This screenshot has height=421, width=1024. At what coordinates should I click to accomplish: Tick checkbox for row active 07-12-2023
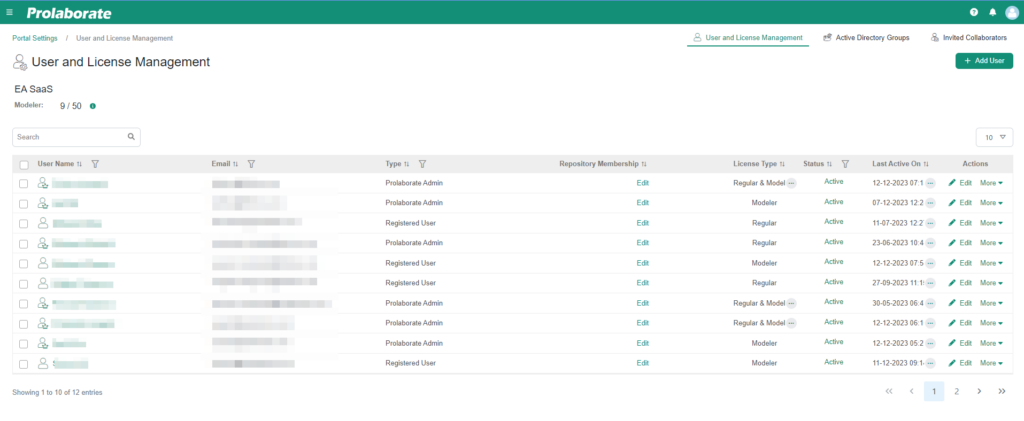24,204
